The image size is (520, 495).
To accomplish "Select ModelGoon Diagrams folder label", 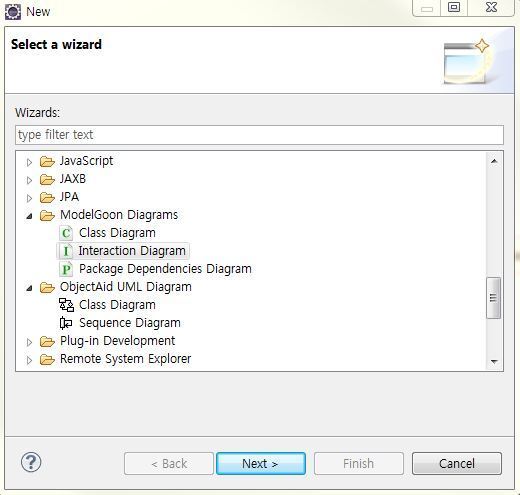I will pyautogui.click(x=119, y=215).
